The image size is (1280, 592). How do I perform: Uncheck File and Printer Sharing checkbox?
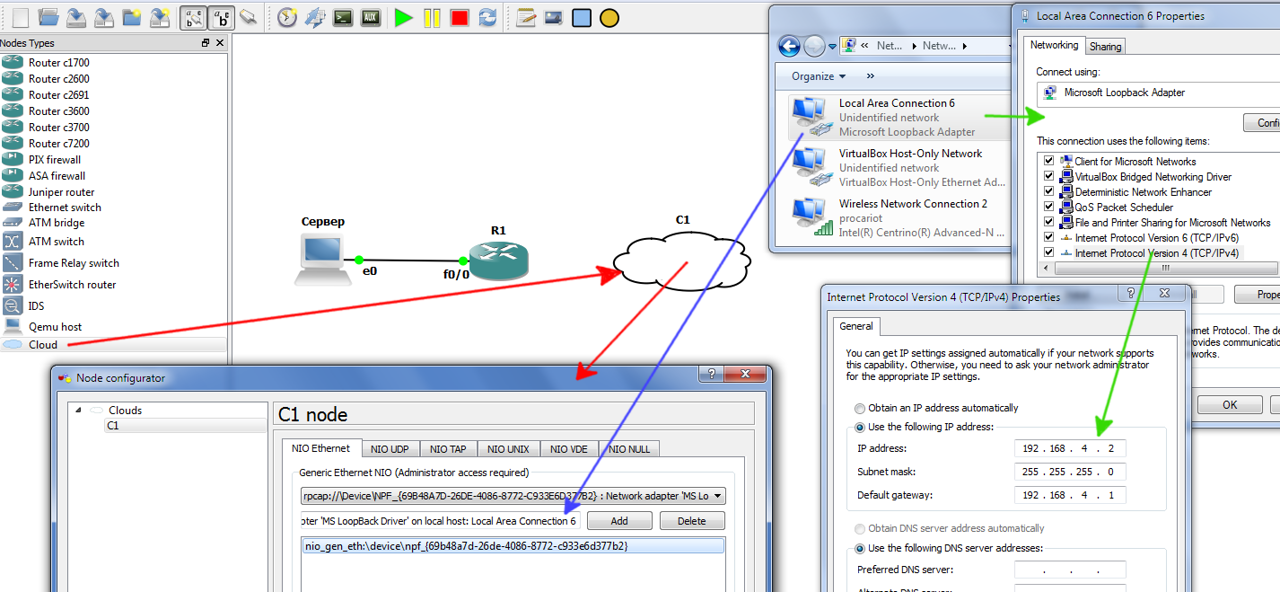click(x=1049, y=222)
